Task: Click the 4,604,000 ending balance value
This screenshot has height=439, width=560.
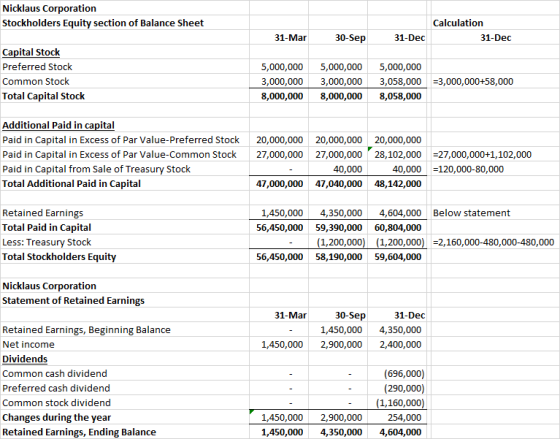Action: [400, 432]
